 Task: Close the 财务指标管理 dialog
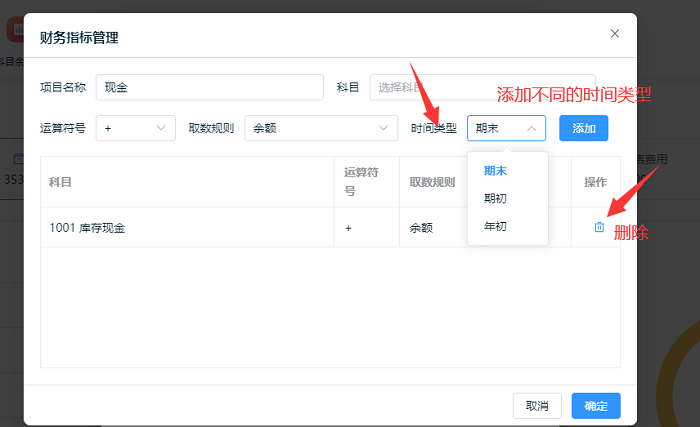click(x=614, y=34)
